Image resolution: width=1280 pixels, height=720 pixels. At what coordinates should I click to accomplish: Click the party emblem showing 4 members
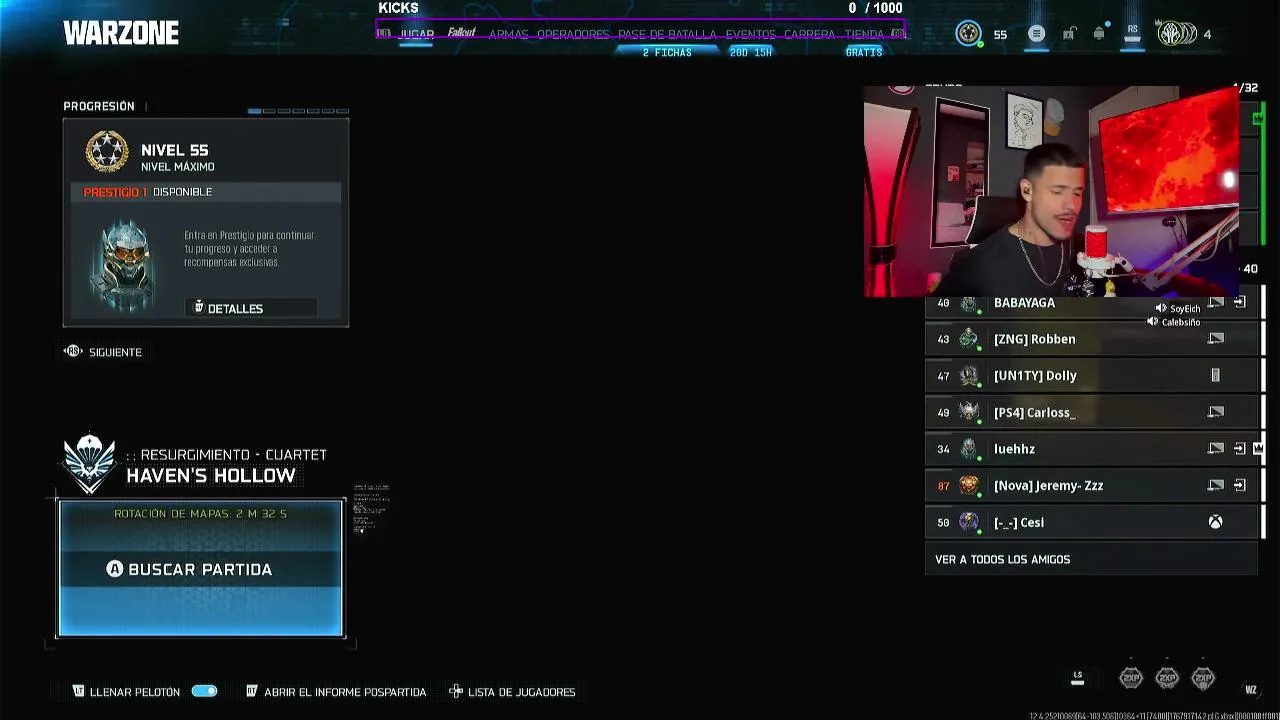coord(1177,34)
